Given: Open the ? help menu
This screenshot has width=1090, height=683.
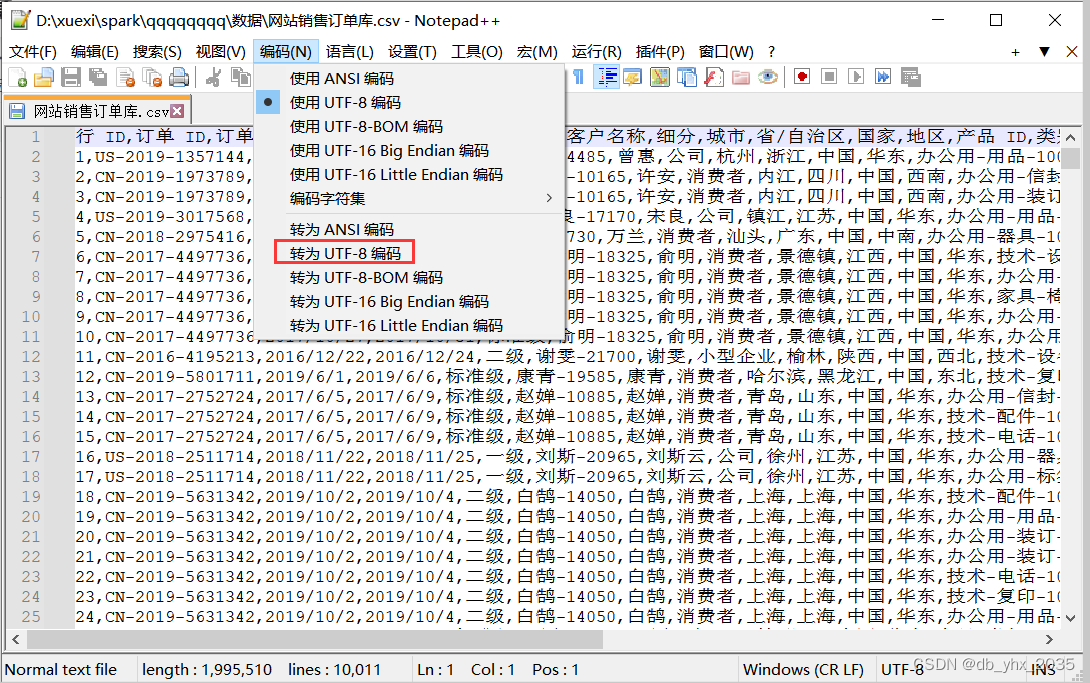Looking at the screenshot, I should (772, 52).
